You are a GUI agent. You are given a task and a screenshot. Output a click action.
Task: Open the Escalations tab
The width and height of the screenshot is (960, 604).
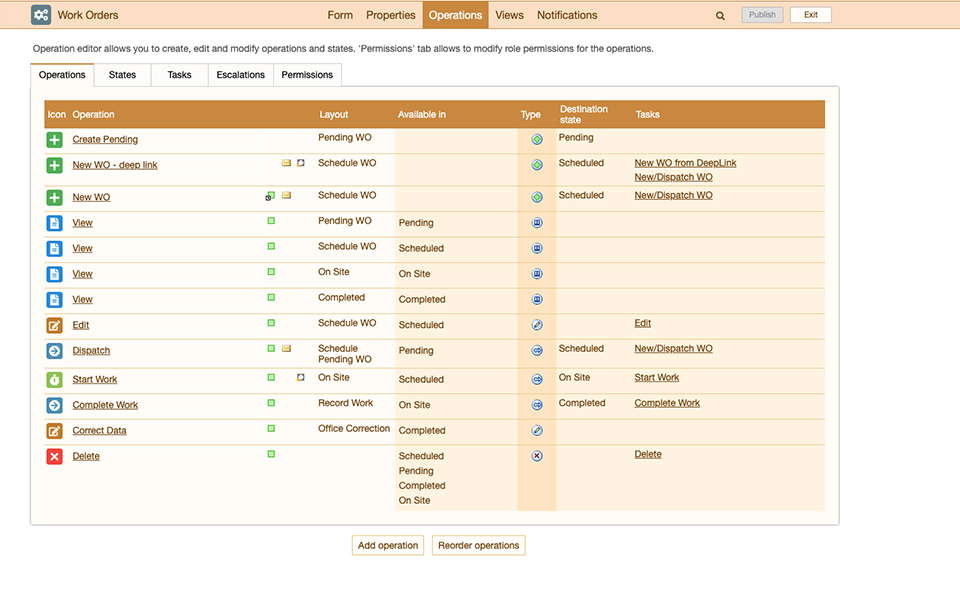click(x=241, y=75)
